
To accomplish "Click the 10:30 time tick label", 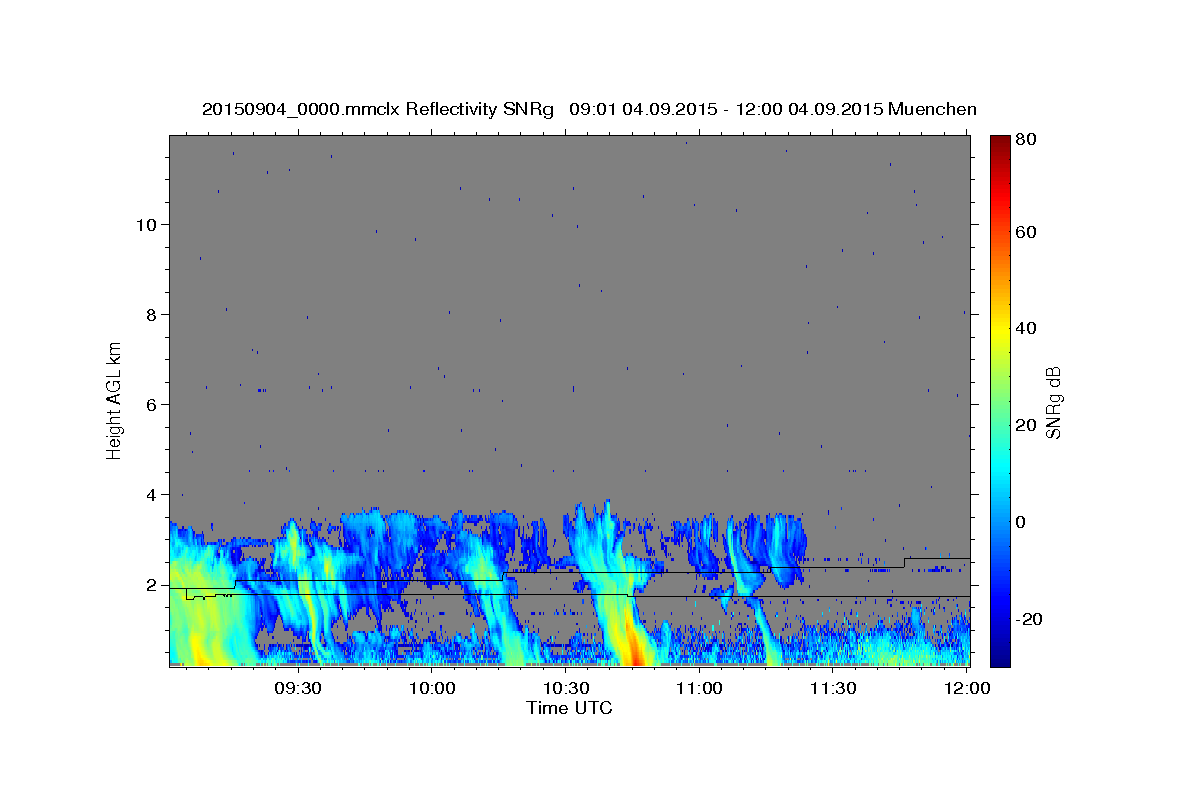I will point(566,688).
